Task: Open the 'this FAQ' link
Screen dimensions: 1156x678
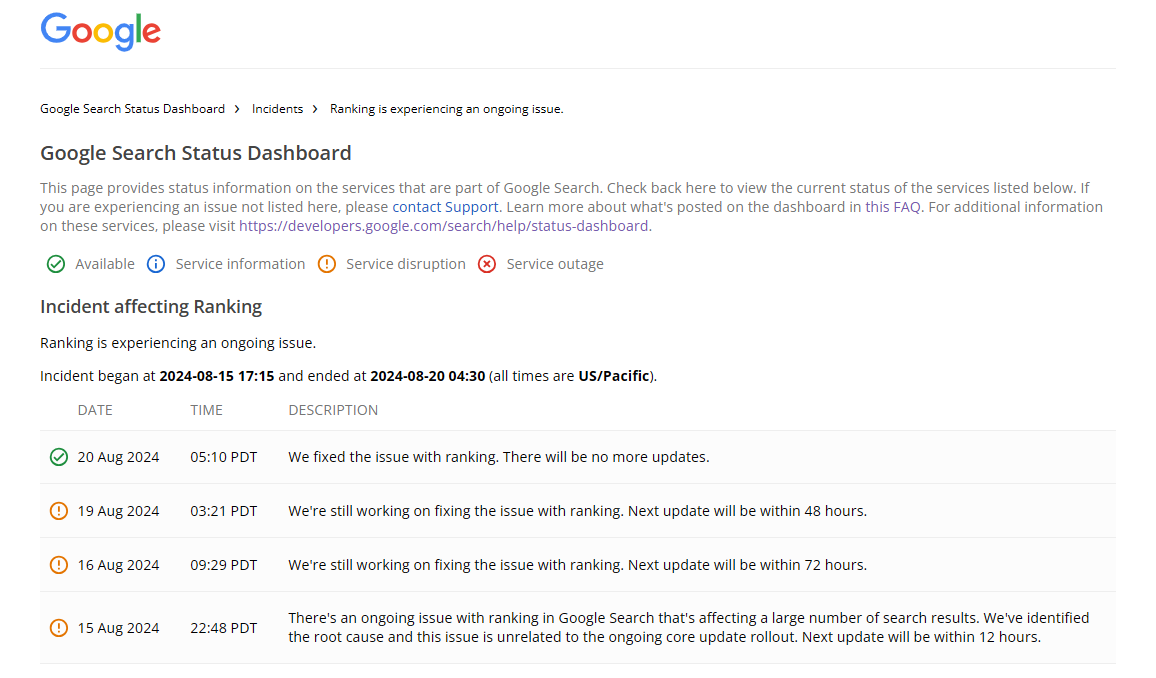Action: point(893,207)
